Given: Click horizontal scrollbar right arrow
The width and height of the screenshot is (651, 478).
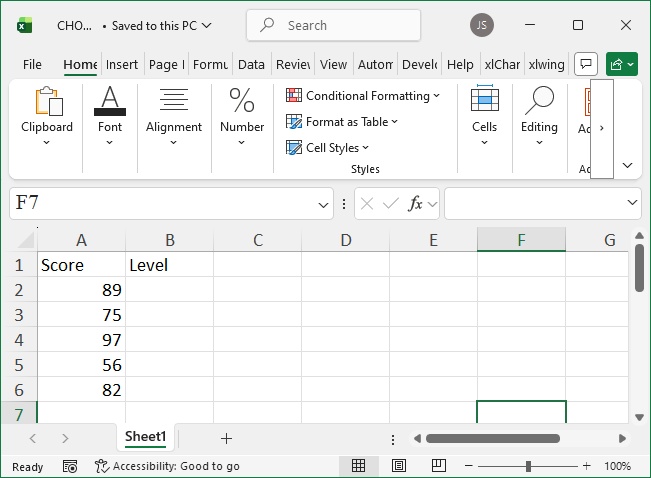Looking at the screenshot, I should pos(622,439).
